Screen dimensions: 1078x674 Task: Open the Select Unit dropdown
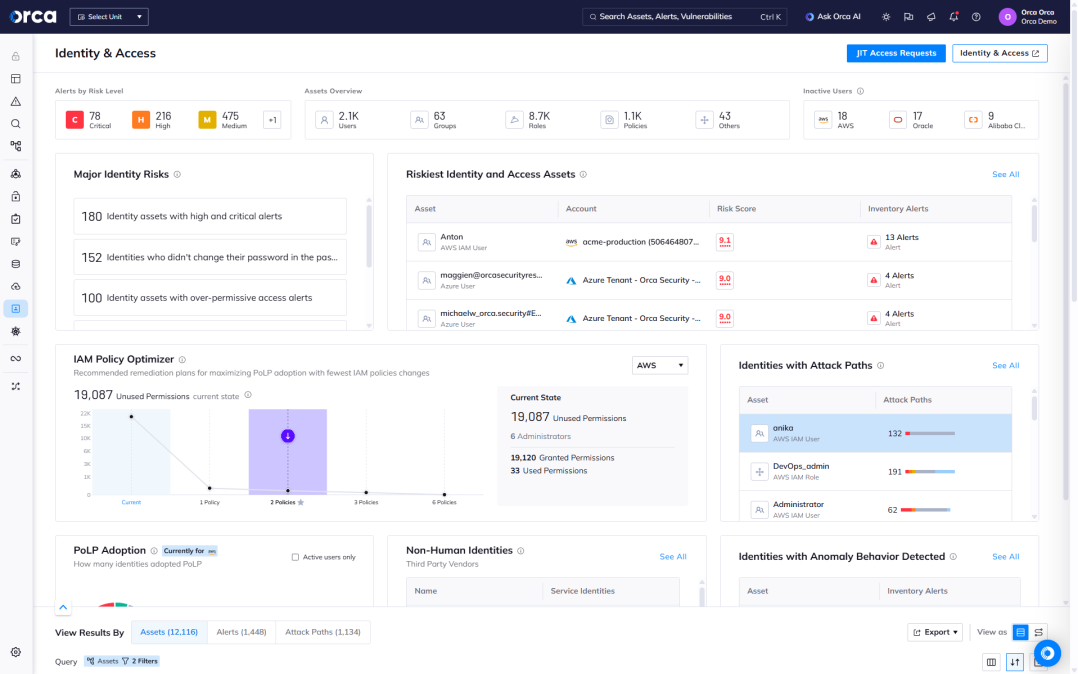(109, 17)
